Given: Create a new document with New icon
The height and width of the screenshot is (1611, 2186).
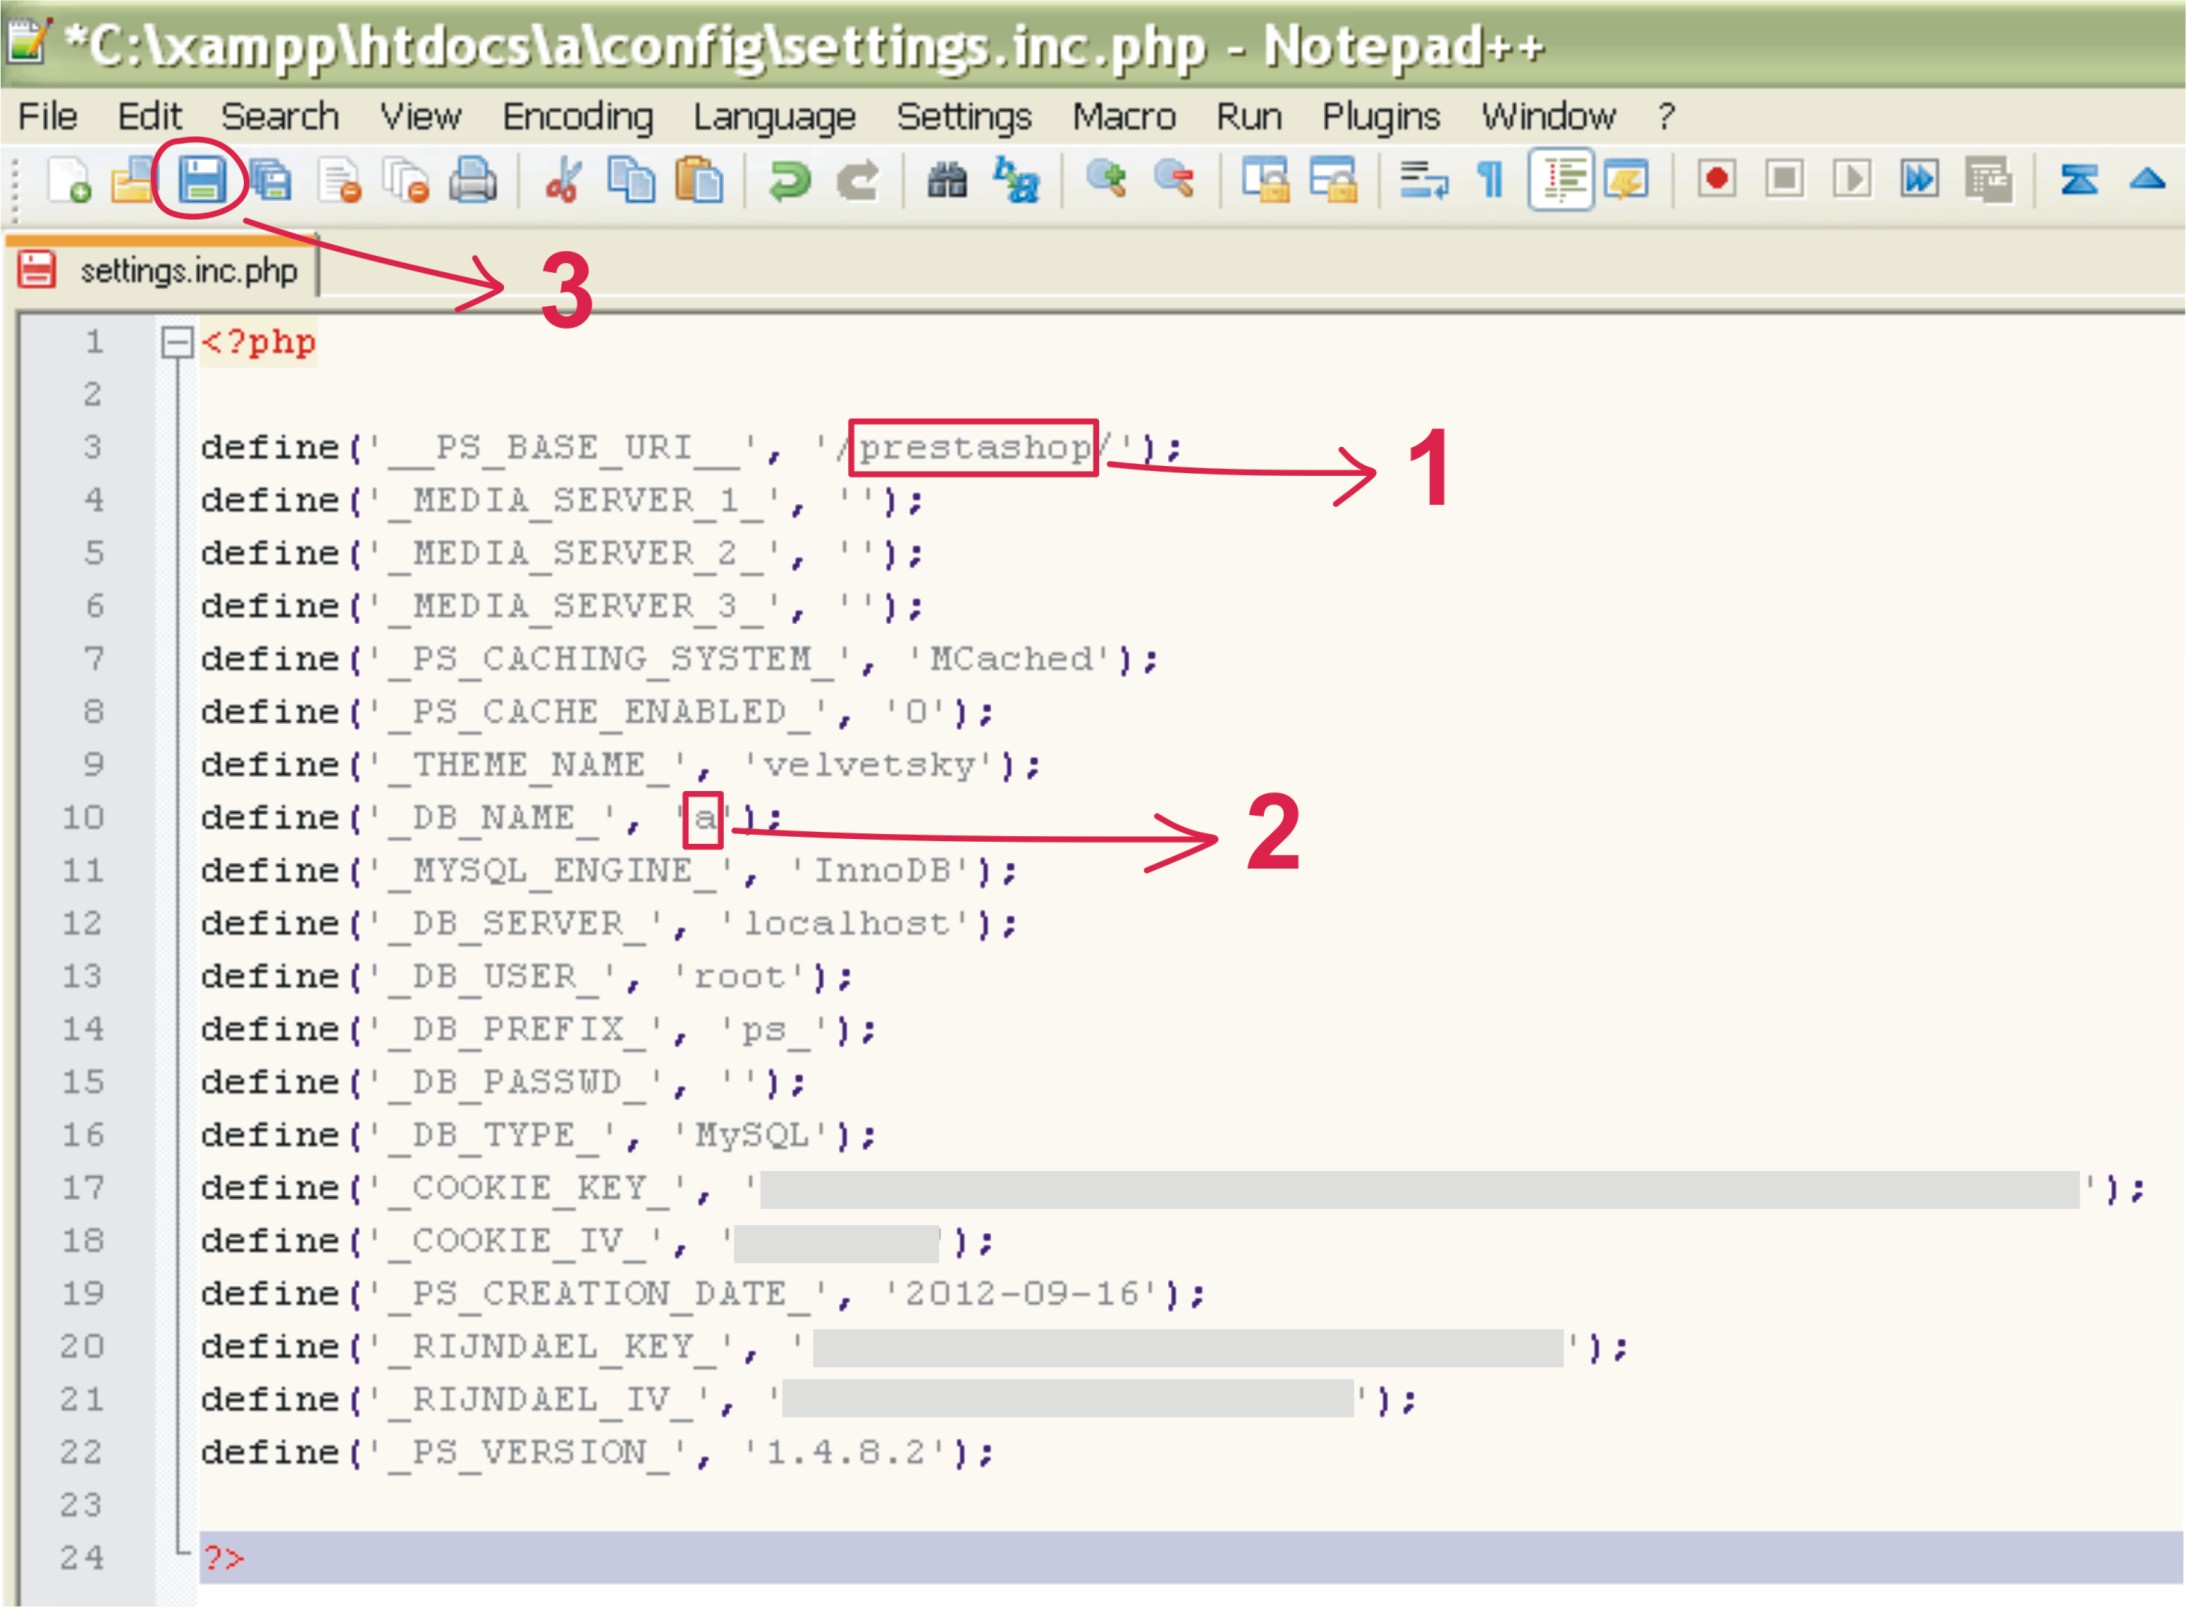Looking at the screenshot, I should (x=70, y=182).
